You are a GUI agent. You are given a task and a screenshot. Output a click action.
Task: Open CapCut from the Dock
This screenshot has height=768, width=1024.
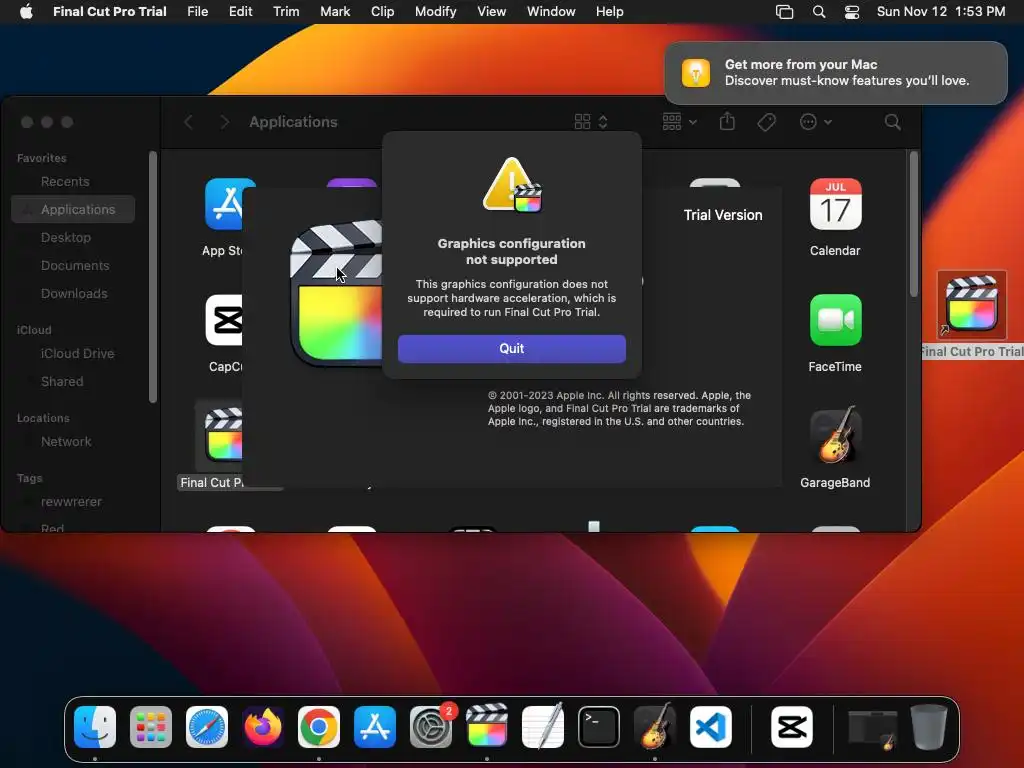792,727
